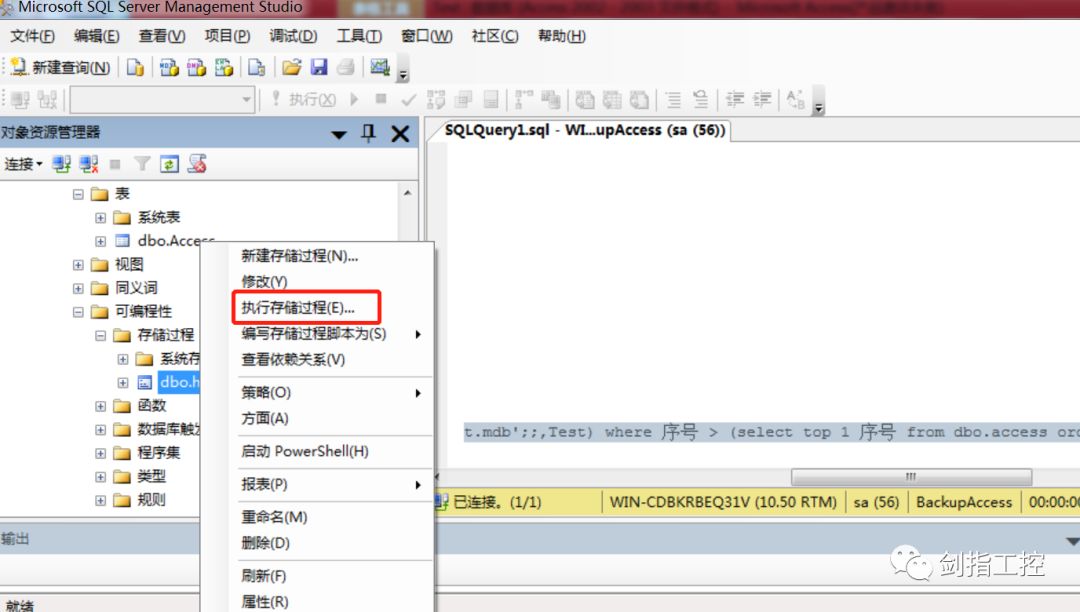1080x612 pixels.
Task: Open the Connect (连接) dropdown
Action: tap(23, 164)
